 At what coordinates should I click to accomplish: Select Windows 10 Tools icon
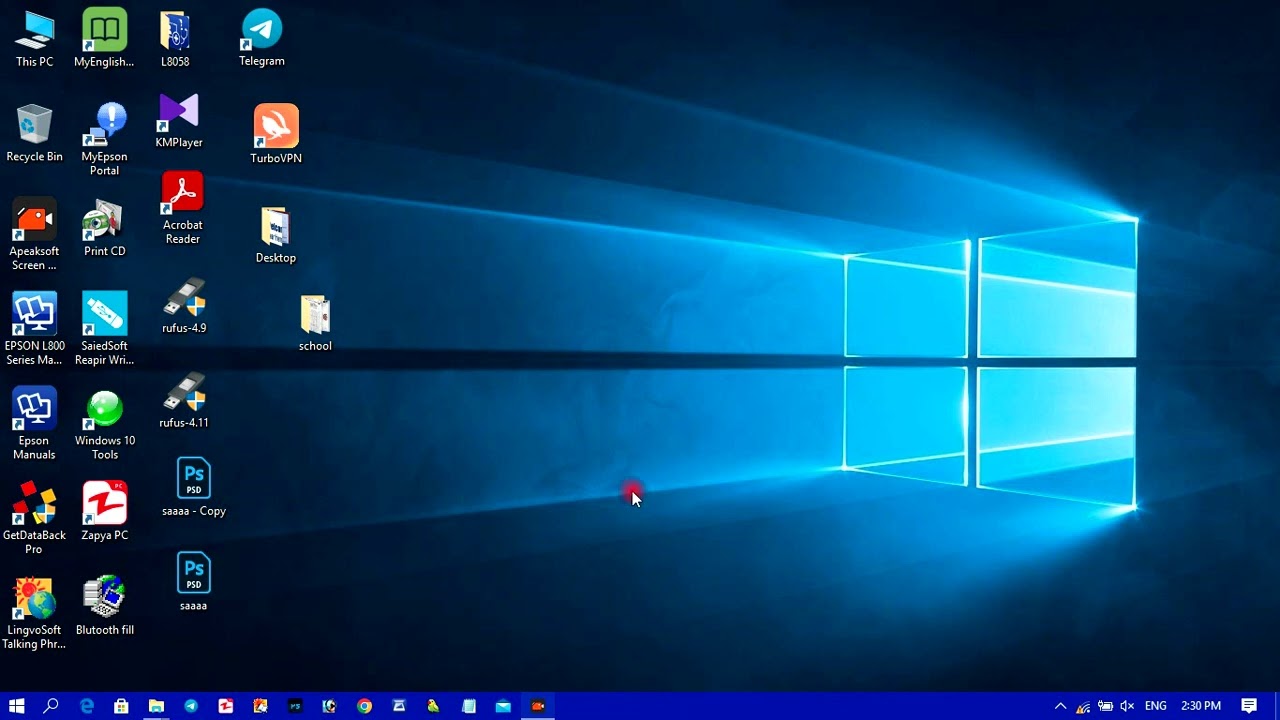point(104,424)
